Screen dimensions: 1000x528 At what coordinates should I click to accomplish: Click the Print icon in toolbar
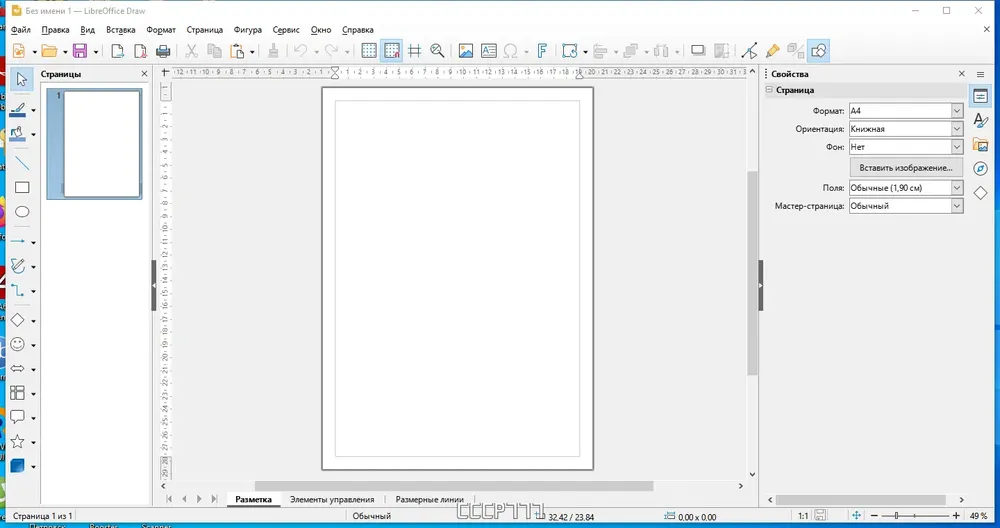[163, 51]
